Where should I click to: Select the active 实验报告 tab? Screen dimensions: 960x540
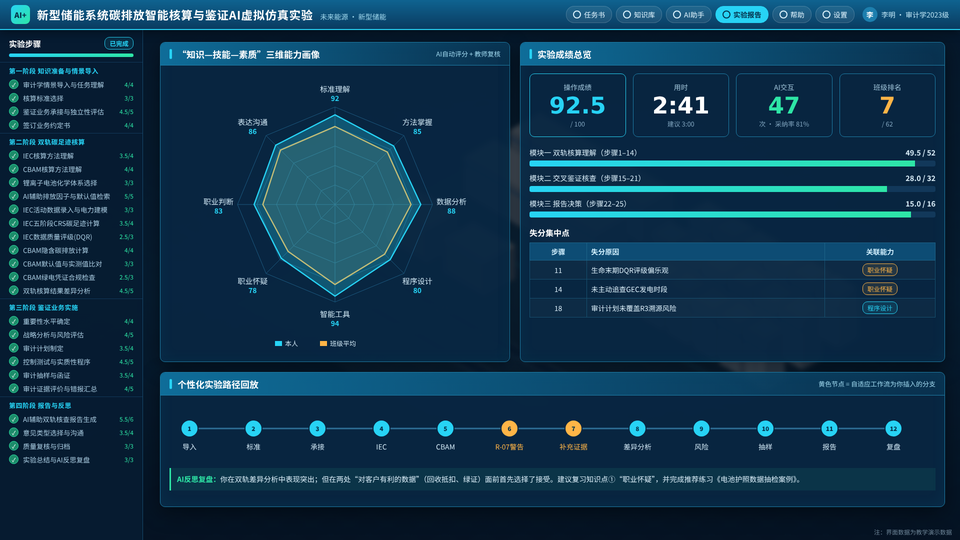click(741, 15)
